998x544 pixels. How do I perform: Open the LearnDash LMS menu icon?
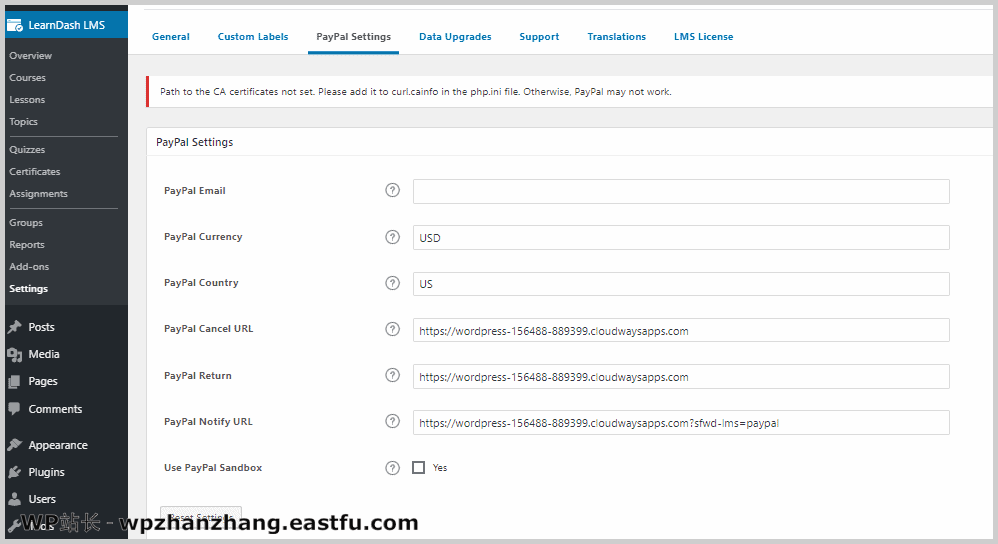(x=15, y=25)
